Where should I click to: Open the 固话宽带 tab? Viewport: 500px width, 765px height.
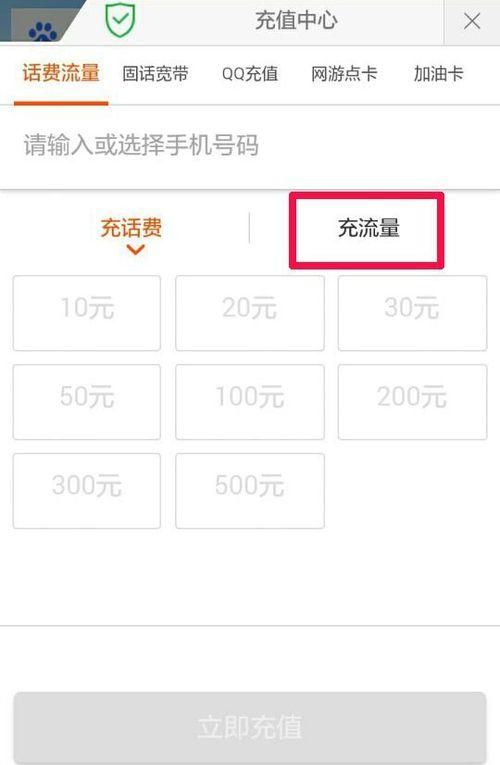coord(155,74)
